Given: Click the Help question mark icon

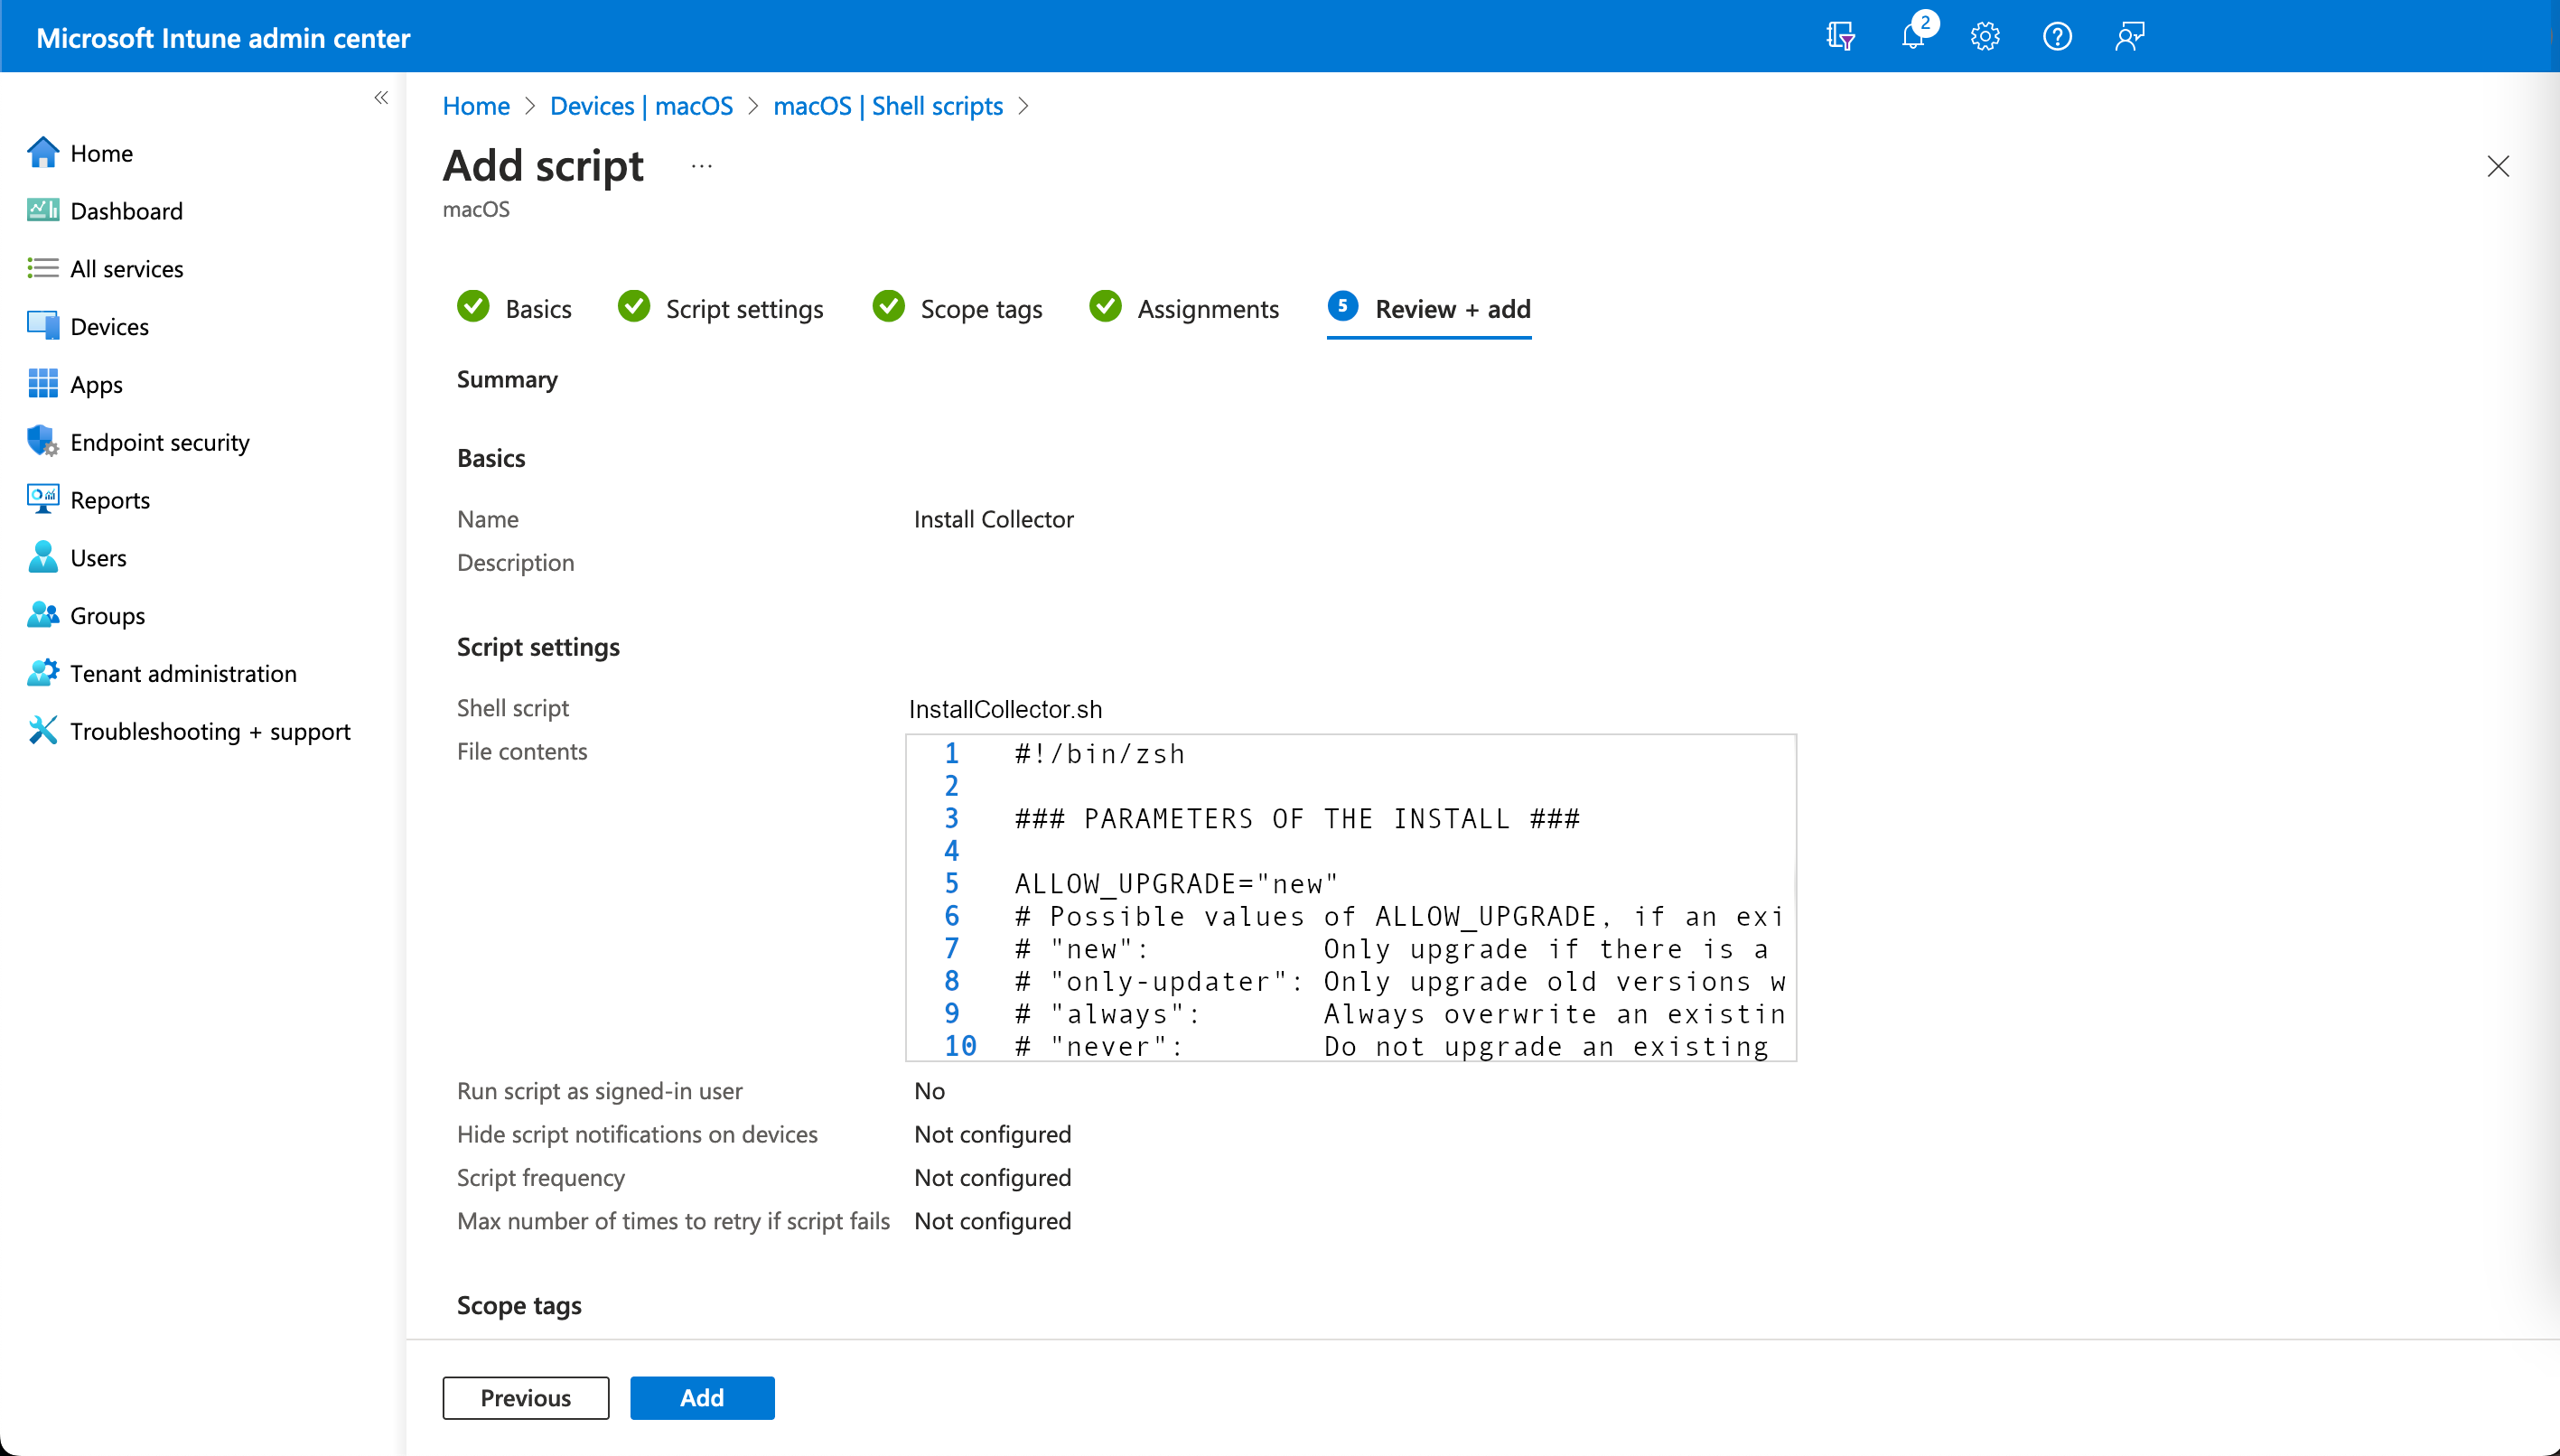Looking at the screenshot, I should 2057,37.
